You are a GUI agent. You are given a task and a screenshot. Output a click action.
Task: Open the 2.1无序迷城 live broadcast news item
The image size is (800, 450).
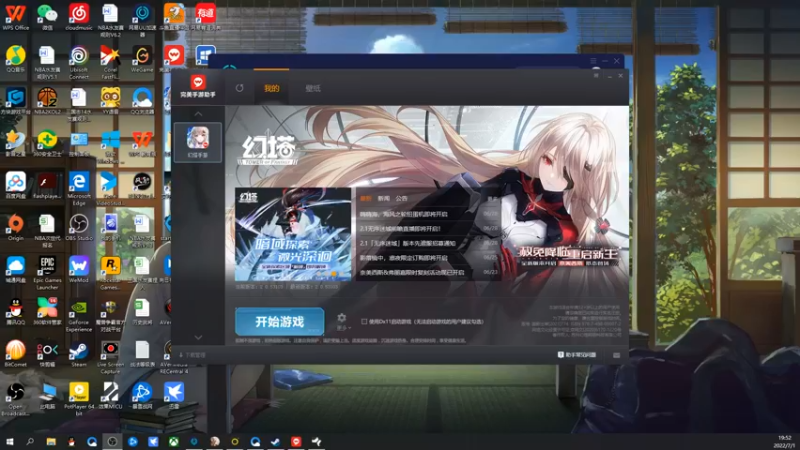click(429, 229)
